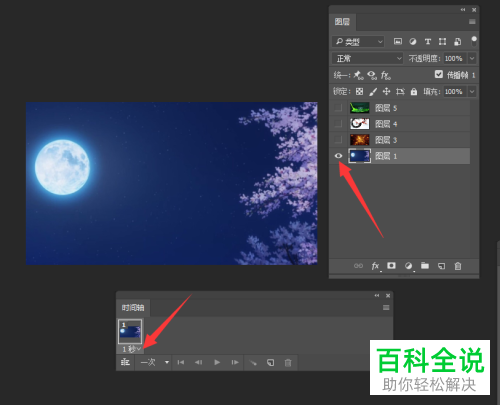
Task: Convert to video timeline icon
Action: click(125, 362)
